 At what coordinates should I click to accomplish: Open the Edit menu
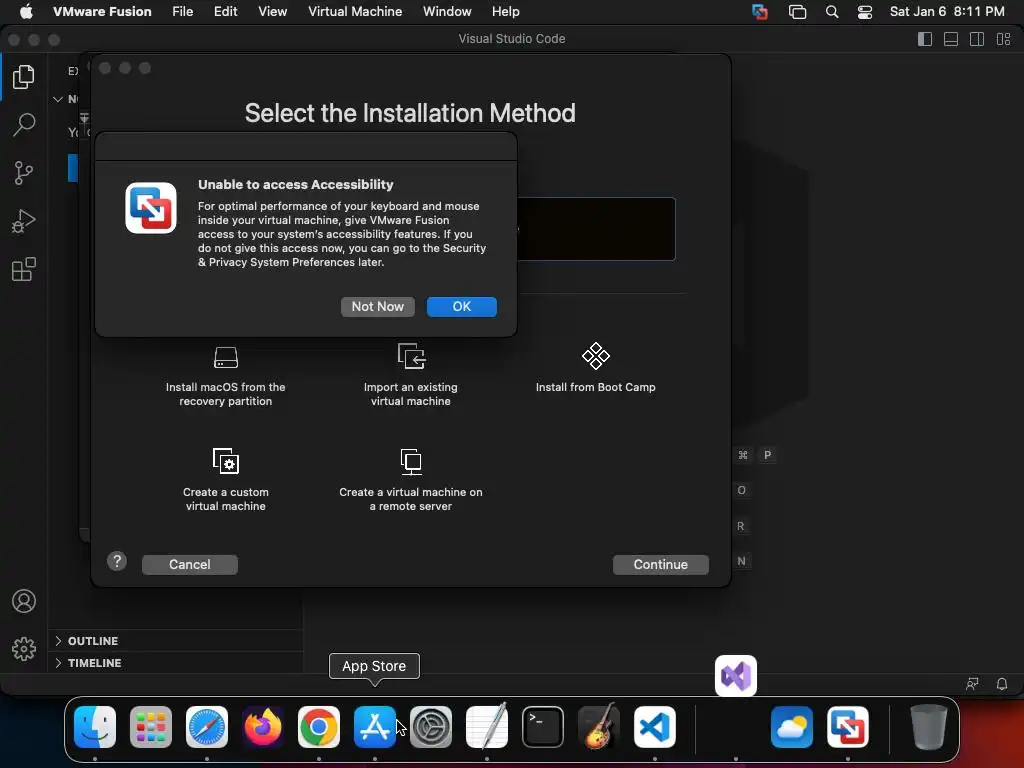click(x=225, y=12)
